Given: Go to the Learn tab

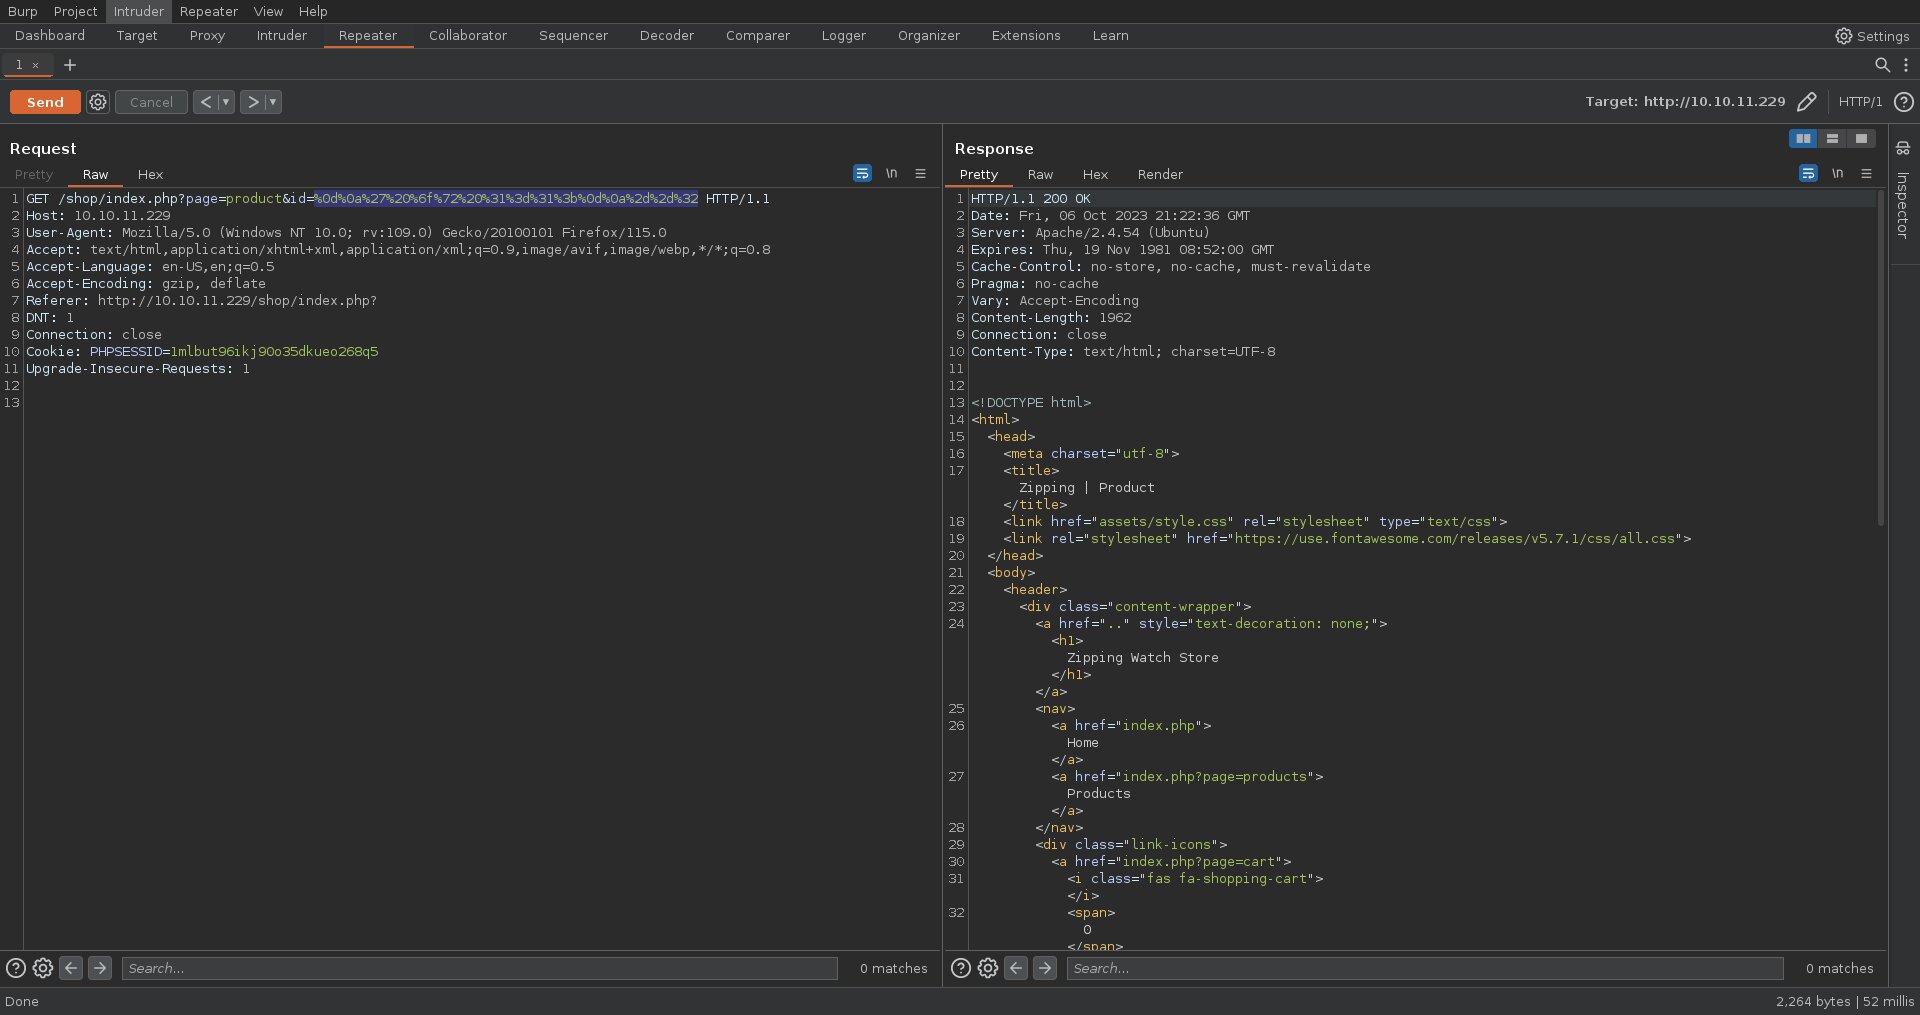Looking at the screenshot, I should click(x=1110, y=36).
